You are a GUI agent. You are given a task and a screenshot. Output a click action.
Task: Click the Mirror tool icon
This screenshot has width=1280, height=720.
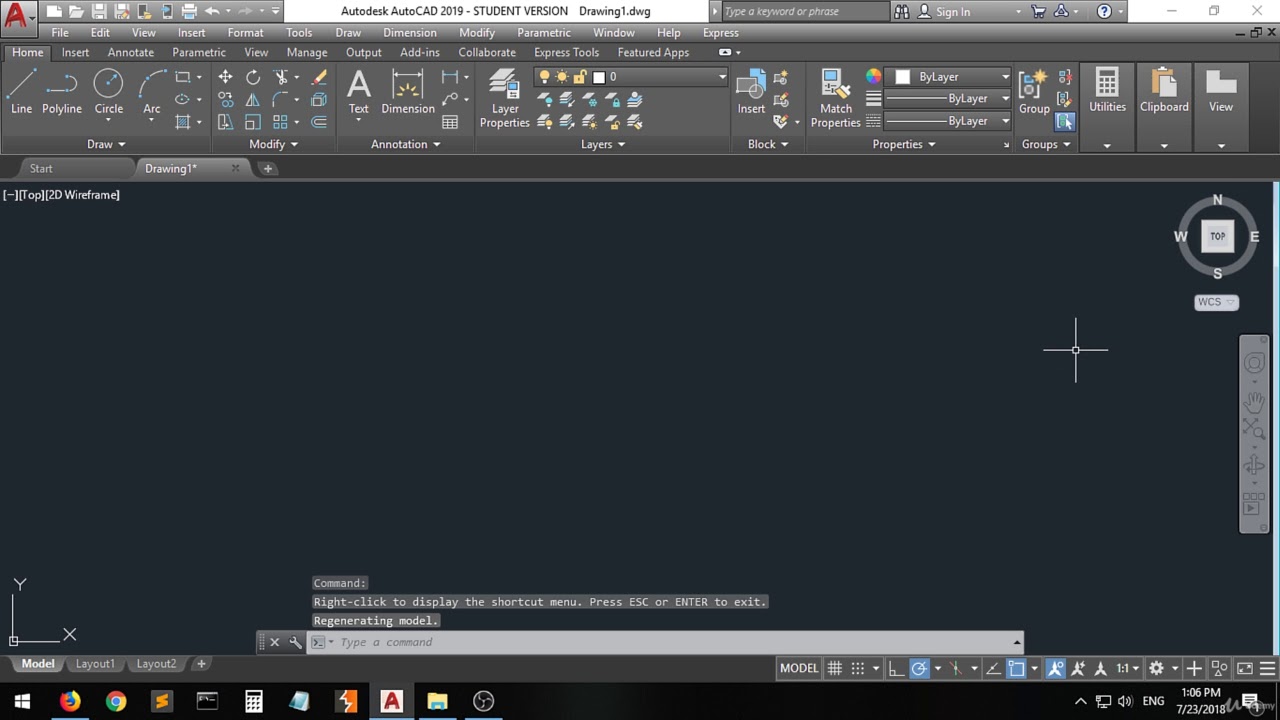pos(253,100)
